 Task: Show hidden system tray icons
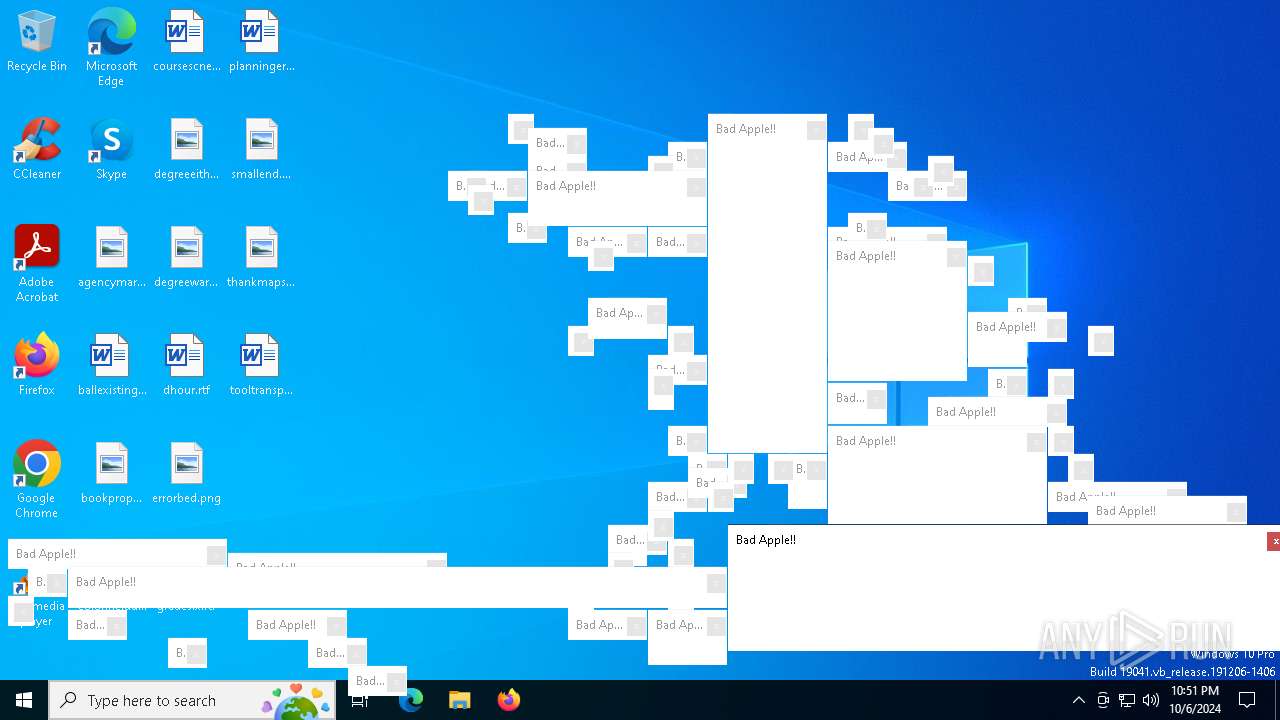tap(1078, 700)
